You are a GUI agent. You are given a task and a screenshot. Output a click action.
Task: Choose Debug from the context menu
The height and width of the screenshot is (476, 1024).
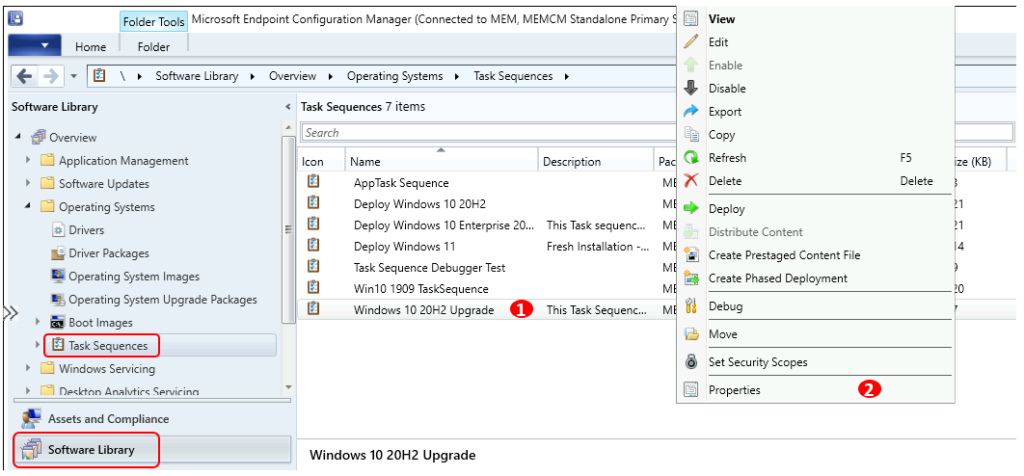pos(725,306)
